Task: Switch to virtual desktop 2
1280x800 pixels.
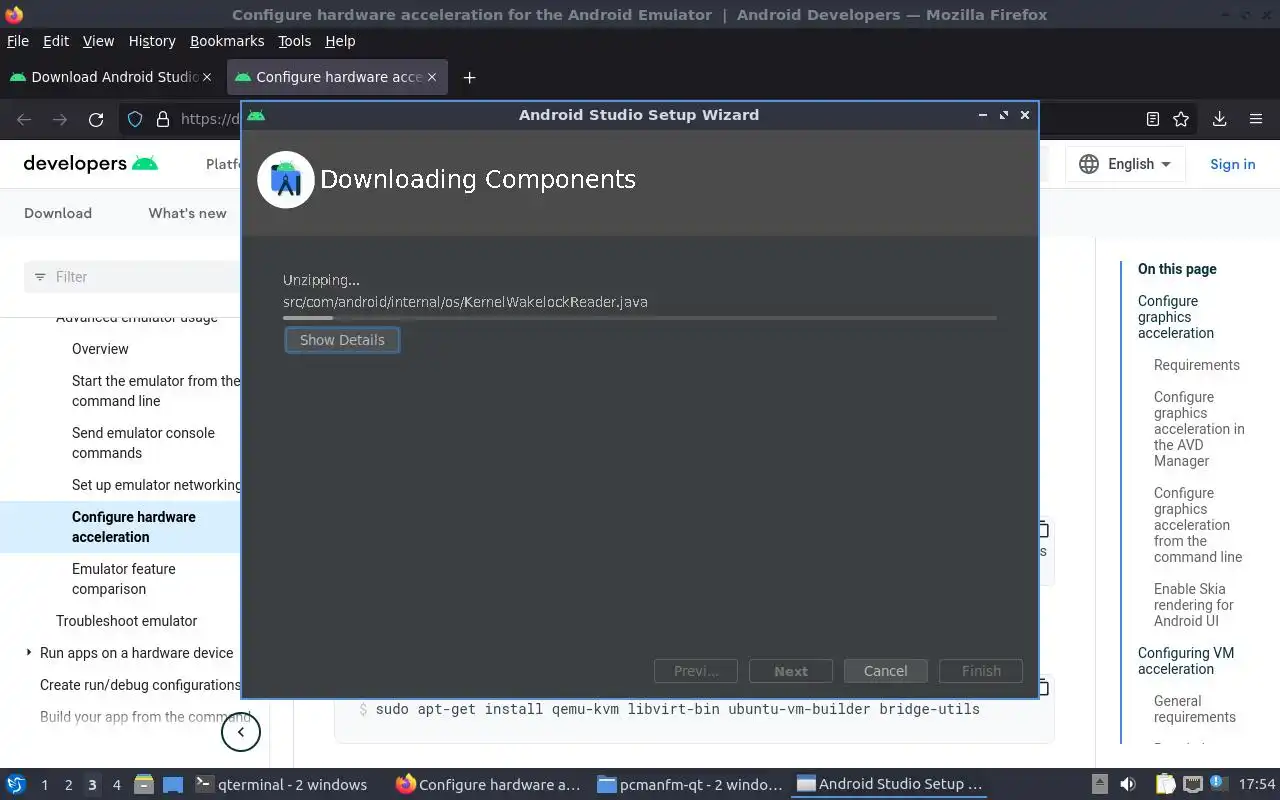Action: click(x=68, y=785)
